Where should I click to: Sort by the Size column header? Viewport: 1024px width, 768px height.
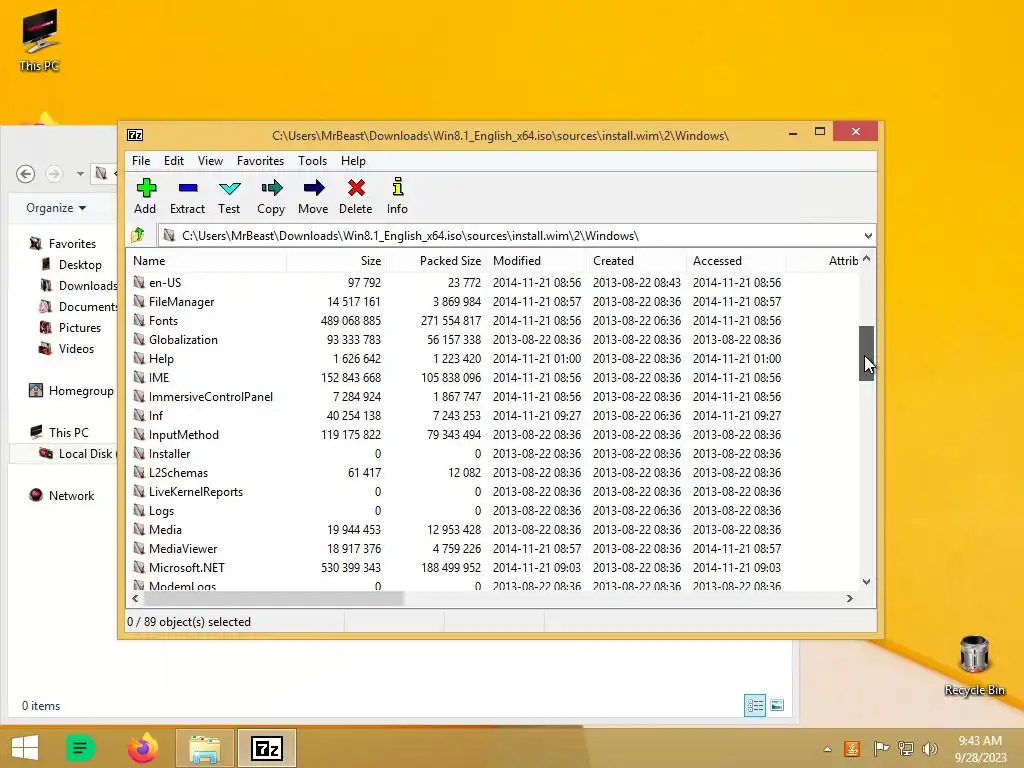336,261
